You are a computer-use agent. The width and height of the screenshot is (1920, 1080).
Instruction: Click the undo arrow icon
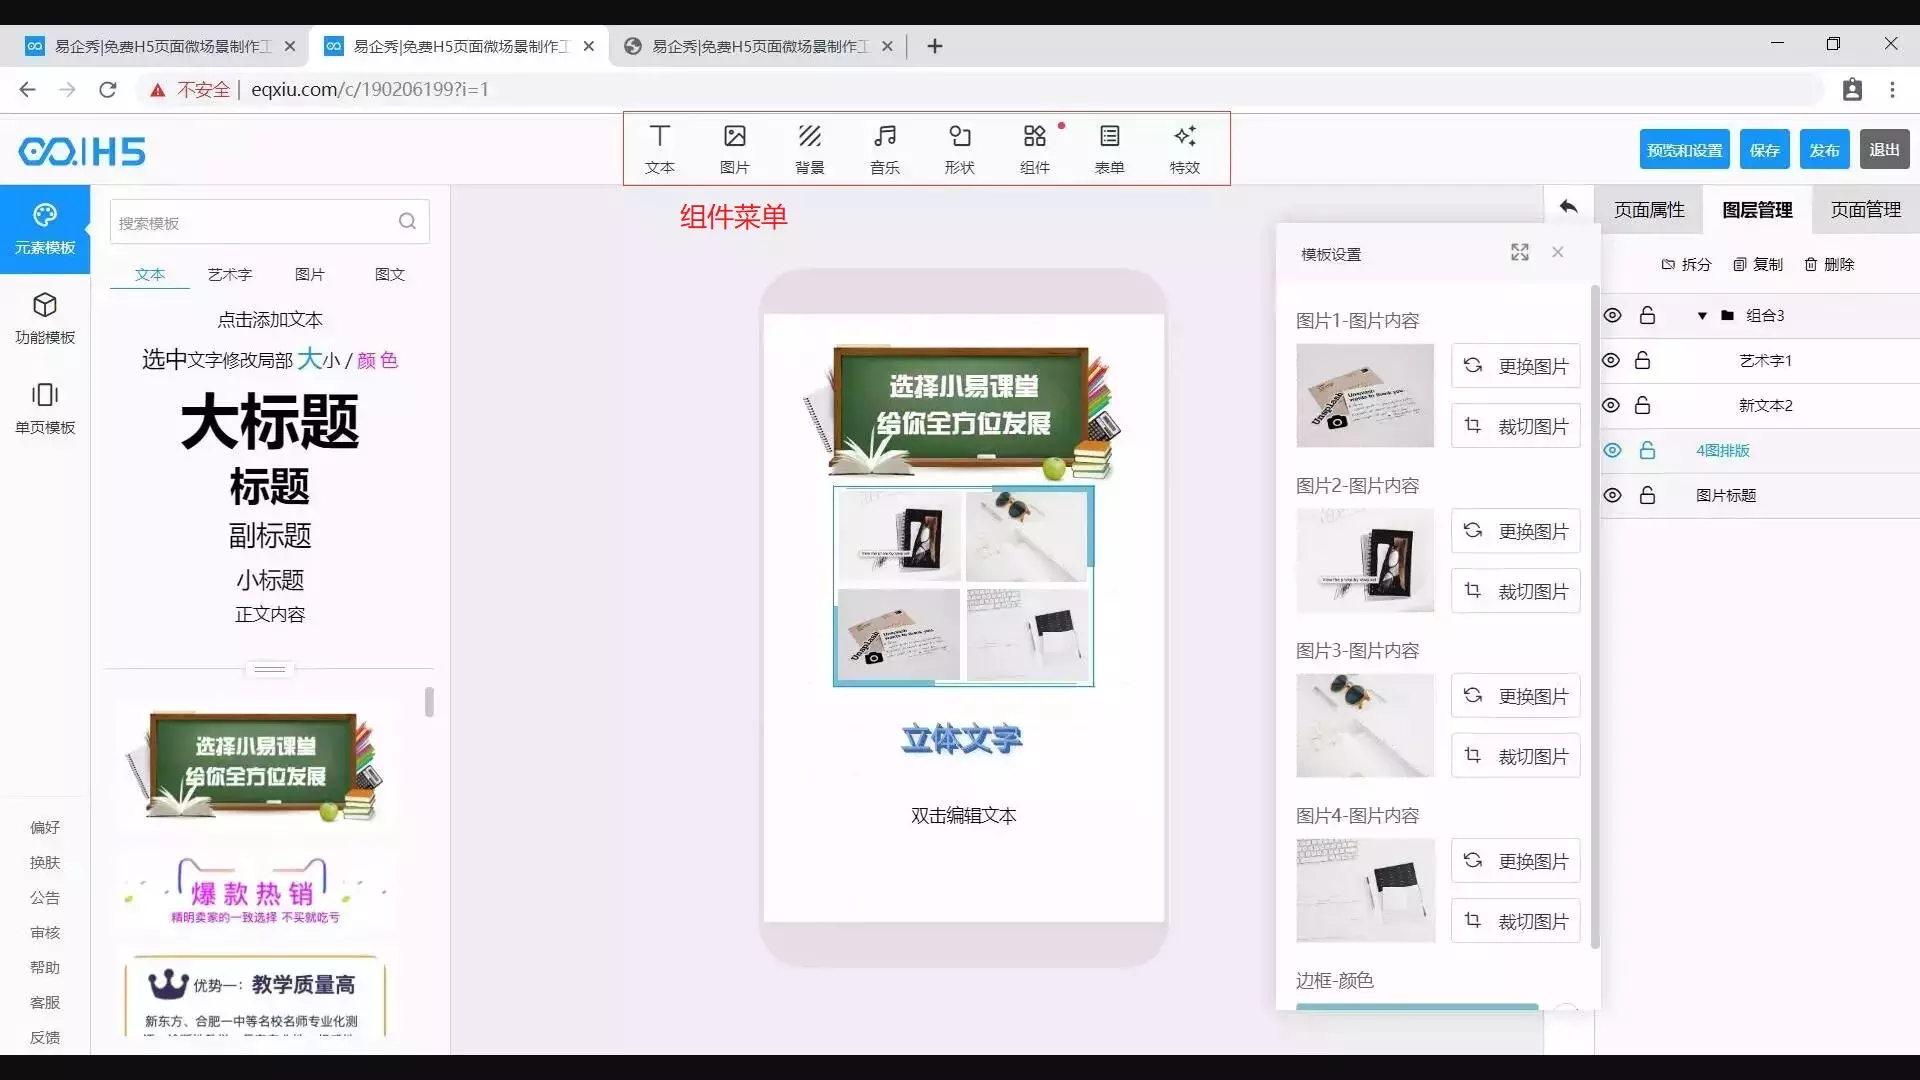tap(1568, 207)
